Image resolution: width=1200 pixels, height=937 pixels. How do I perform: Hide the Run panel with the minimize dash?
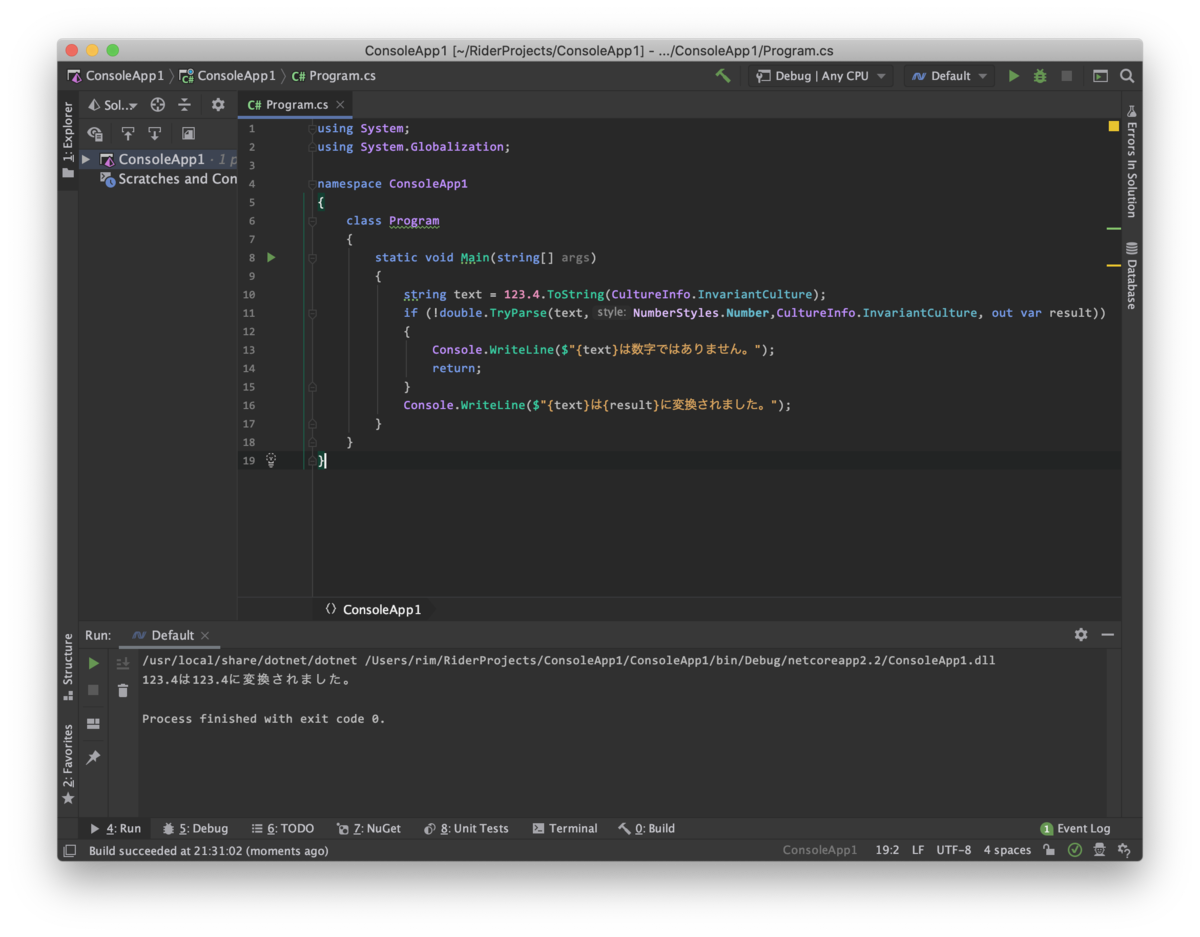[x=1108, y=635]
